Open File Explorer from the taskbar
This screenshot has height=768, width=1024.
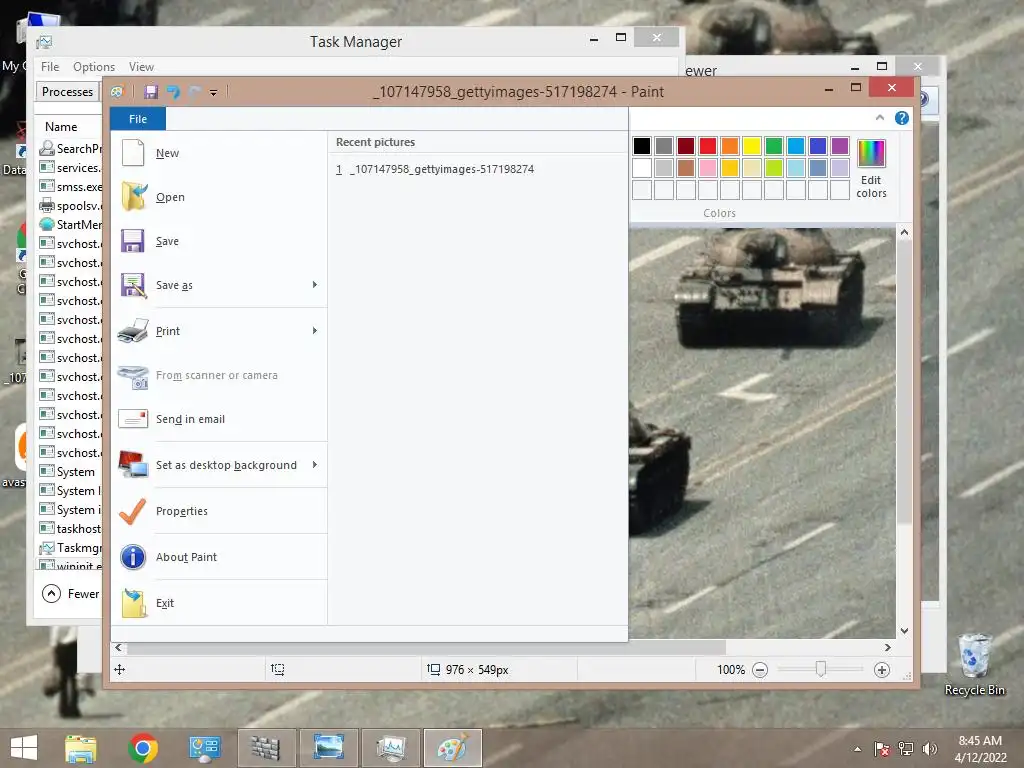click(x=80, y=748)
